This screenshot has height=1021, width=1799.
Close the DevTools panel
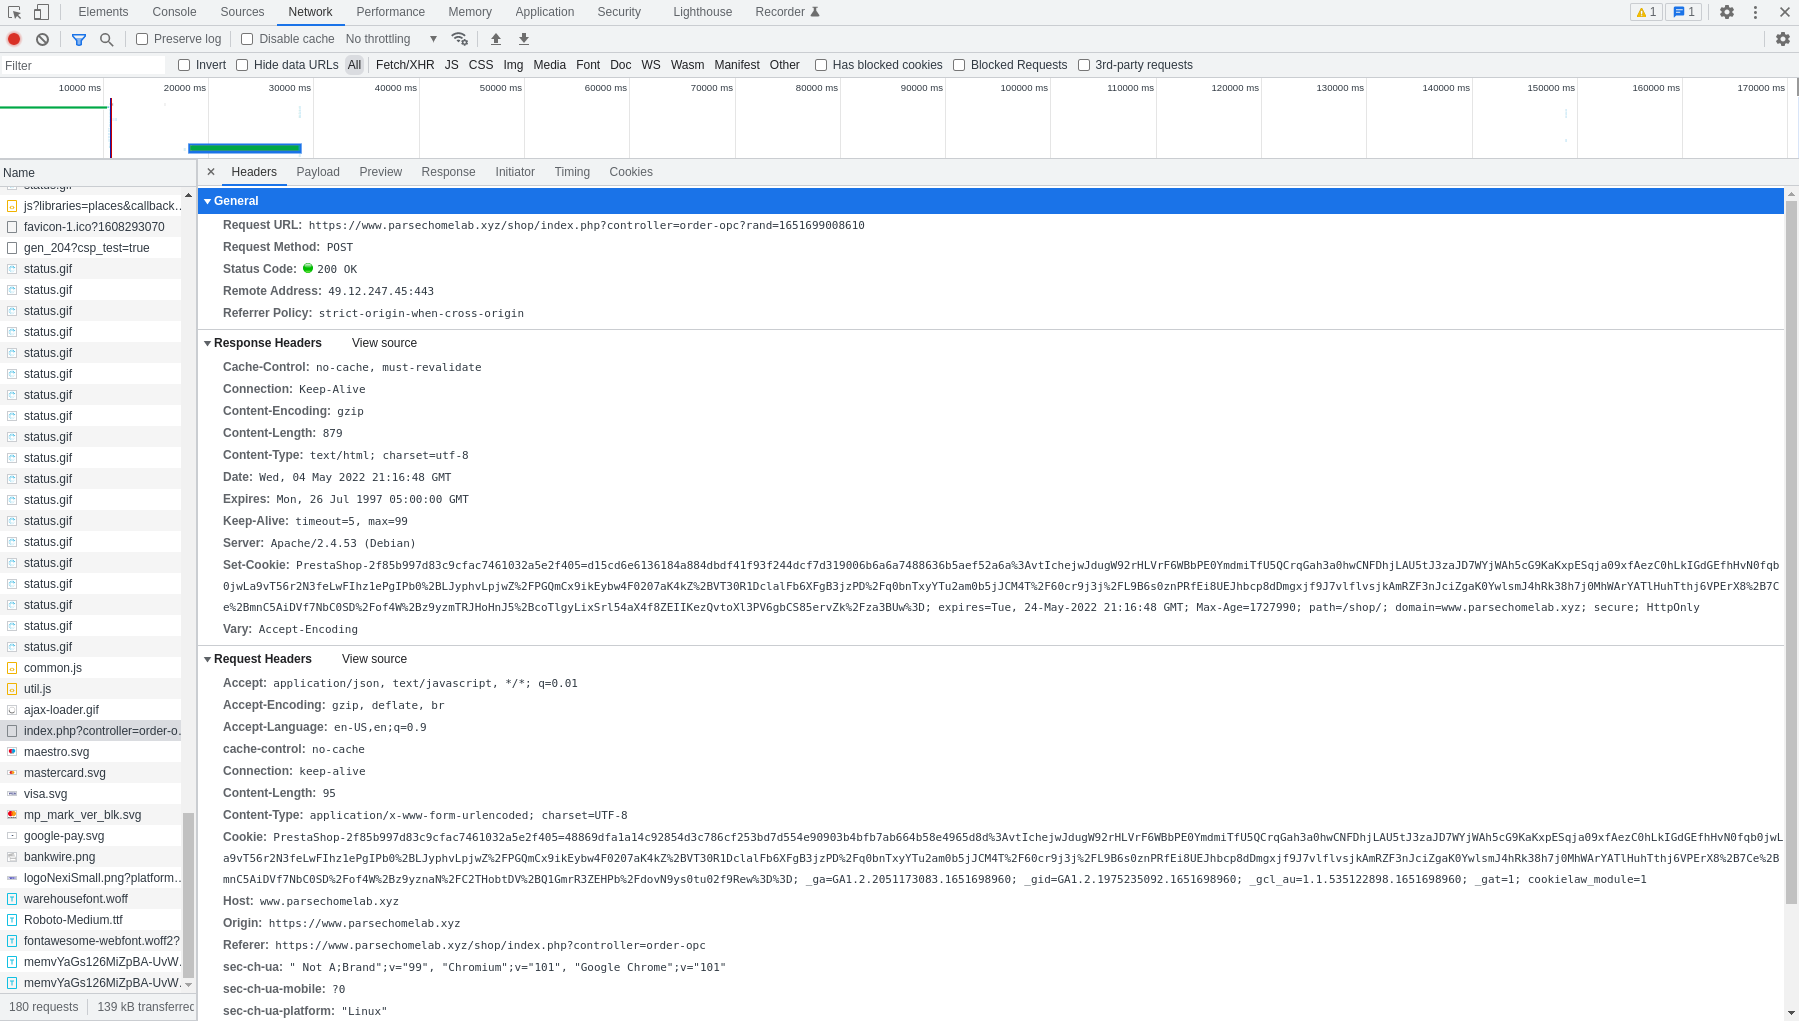click(1784, 12)
